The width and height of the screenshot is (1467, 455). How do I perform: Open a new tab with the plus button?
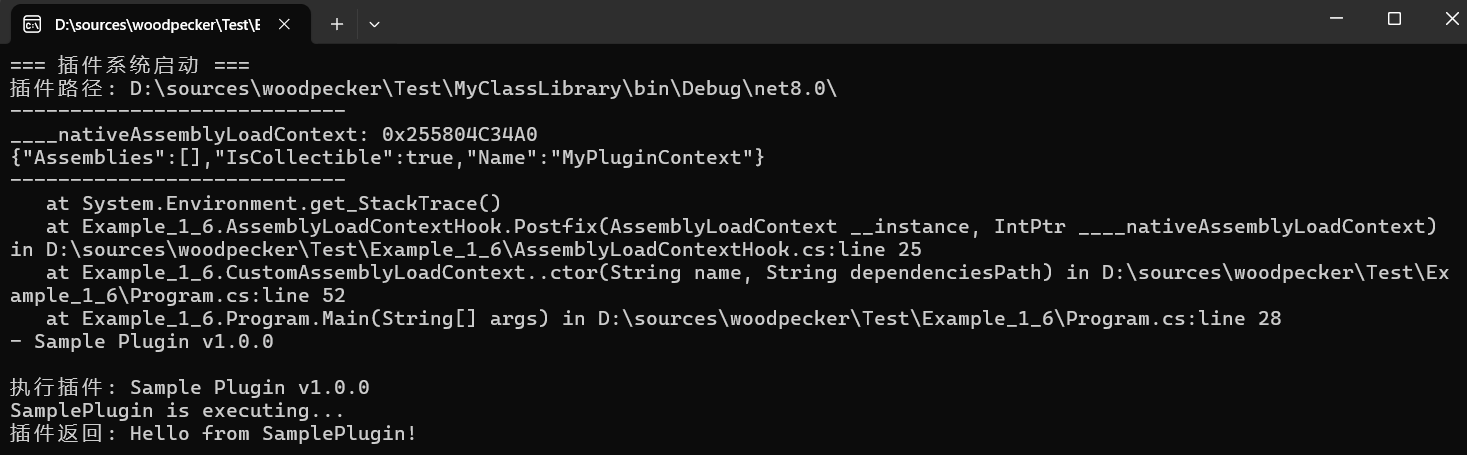(337, 24)
